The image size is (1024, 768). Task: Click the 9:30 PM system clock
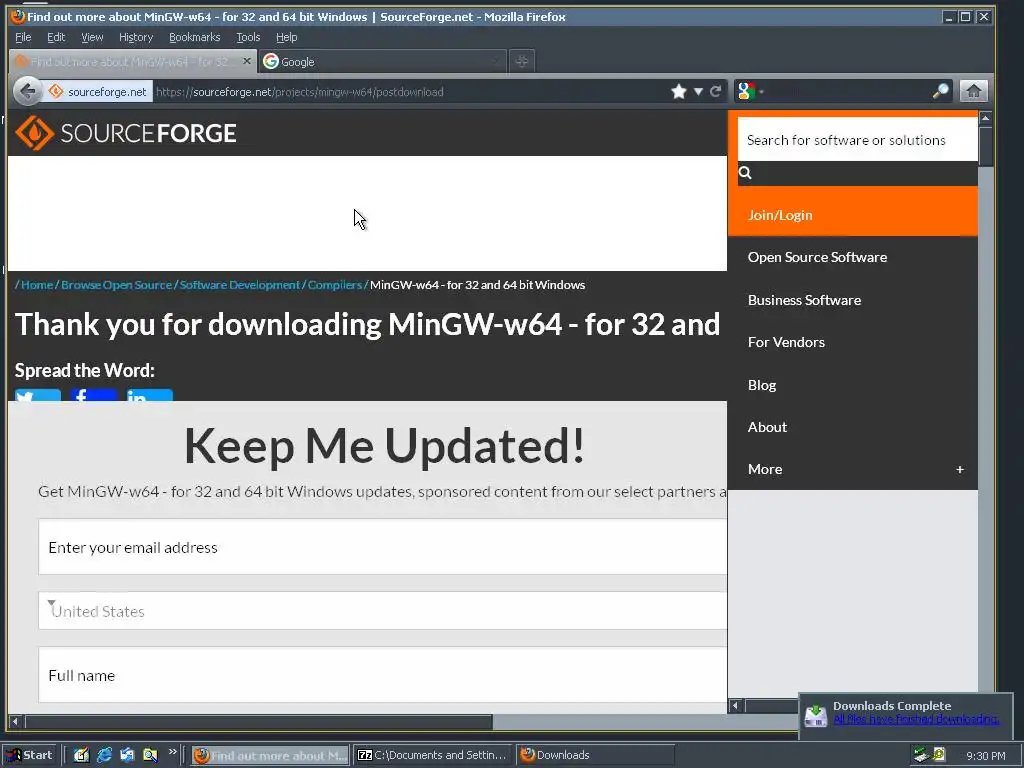pyautogui.click(x=985, y=756)
